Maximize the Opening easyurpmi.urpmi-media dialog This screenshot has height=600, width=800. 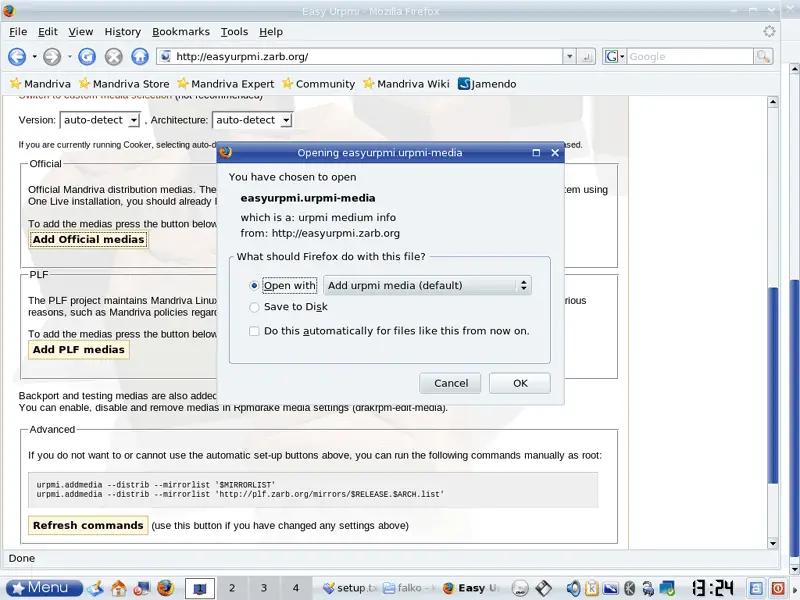tap(536, 153)
